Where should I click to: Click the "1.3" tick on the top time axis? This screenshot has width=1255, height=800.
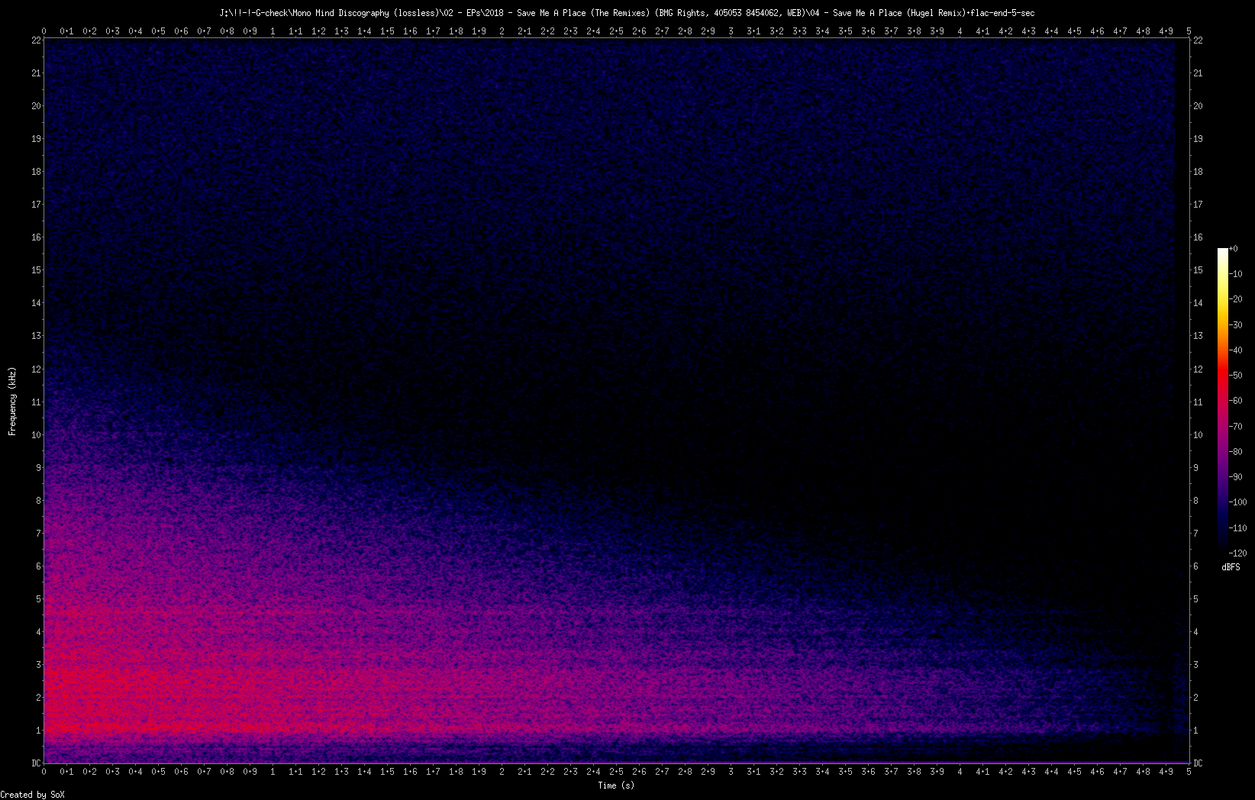(341, 30)
